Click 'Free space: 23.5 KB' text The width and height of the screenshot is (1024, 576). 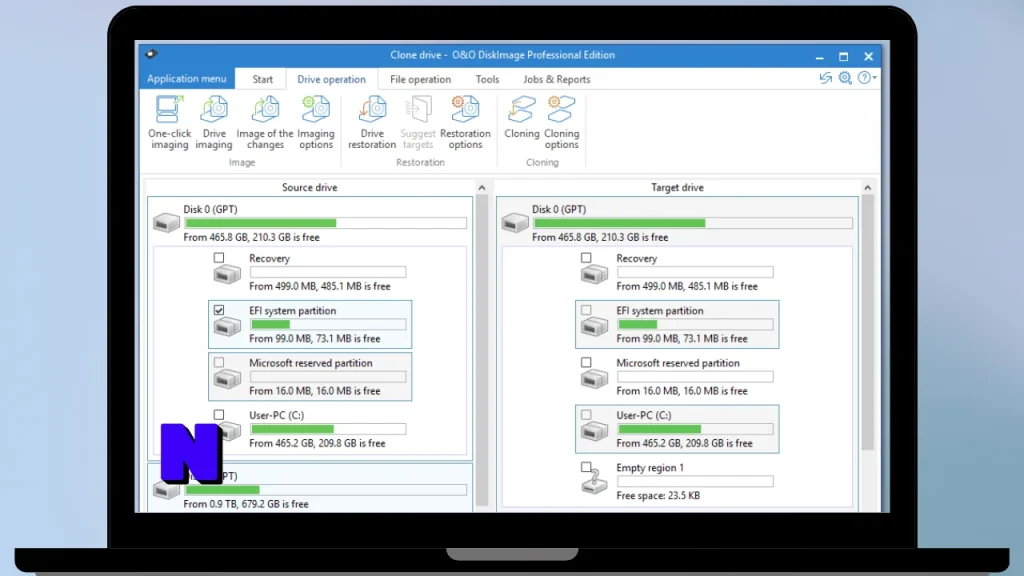pos(658,496)
